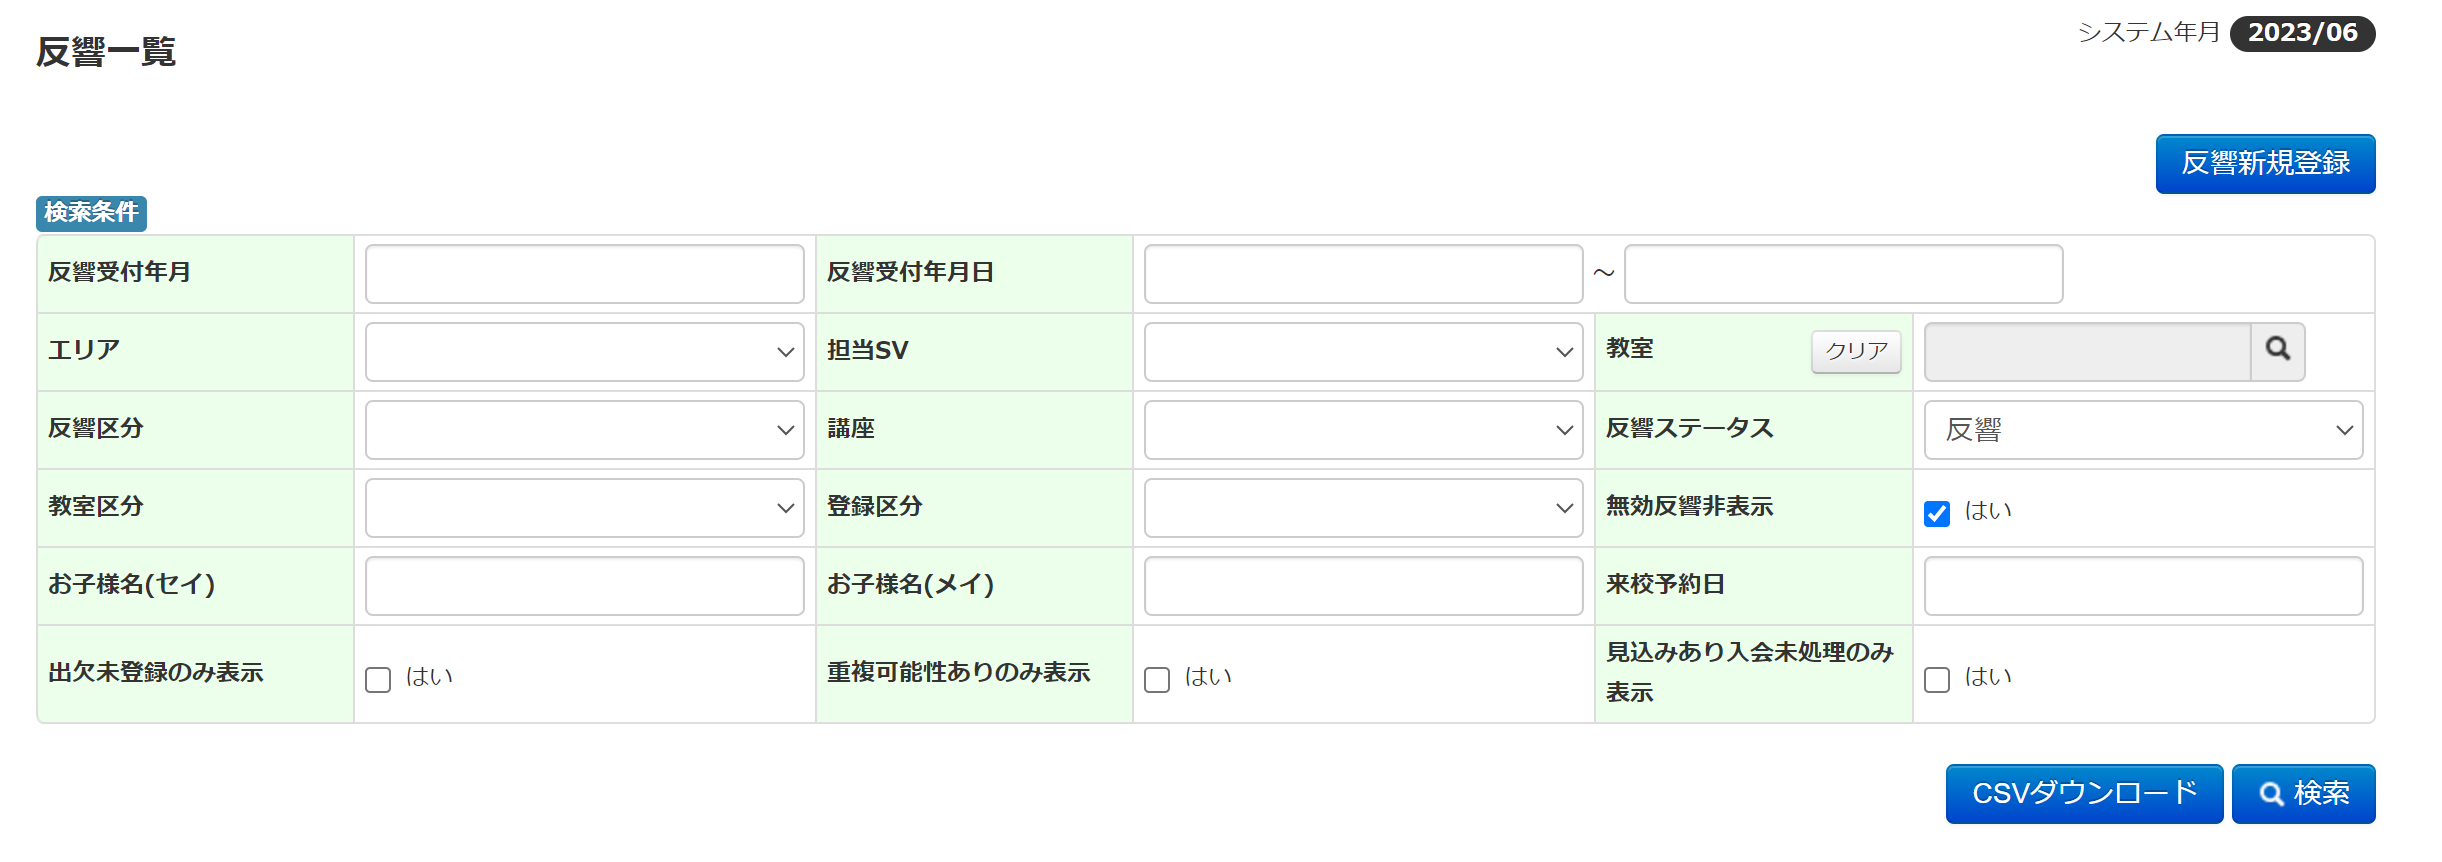
Task: Tick the 見込みあり入会未処理のみ表示 checkbox
Action: coord(1936,679)
